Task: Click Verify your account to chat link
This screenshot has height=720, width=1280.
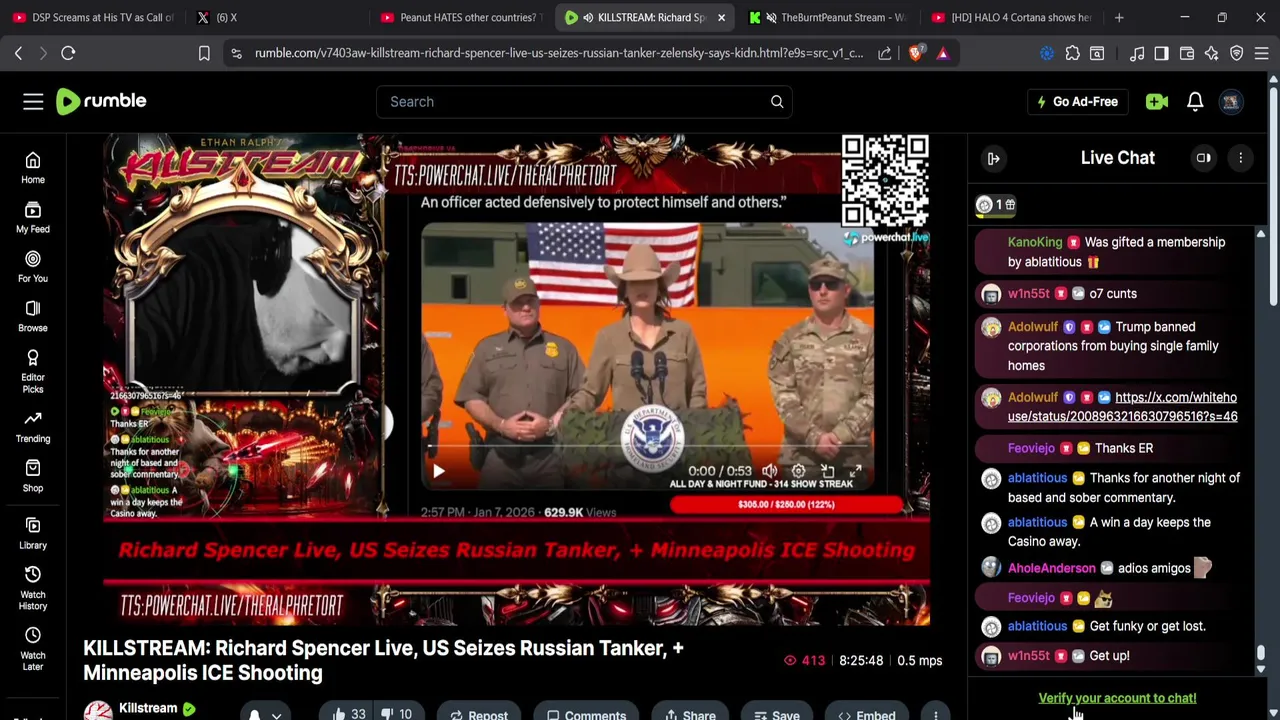Action: (x=1117, y=698)
